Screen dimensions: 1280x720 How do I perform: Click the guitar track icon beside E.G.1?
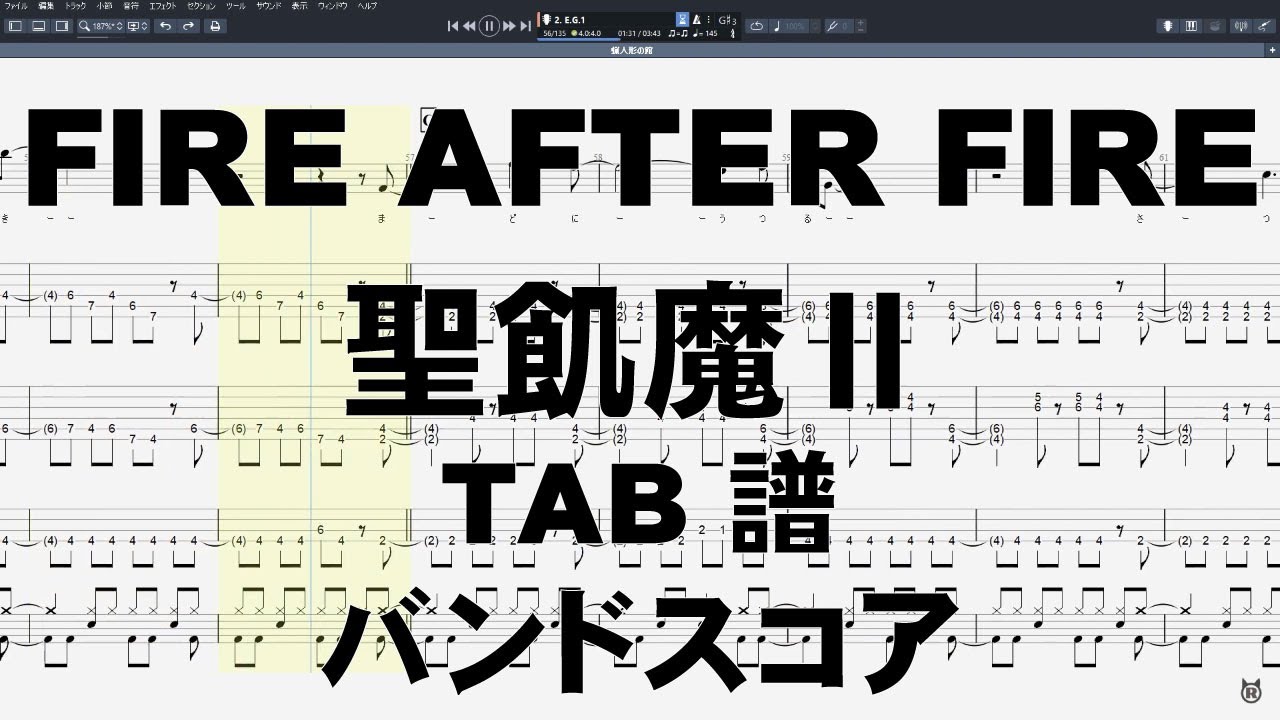pyautogui.click(x=547, y=19)
